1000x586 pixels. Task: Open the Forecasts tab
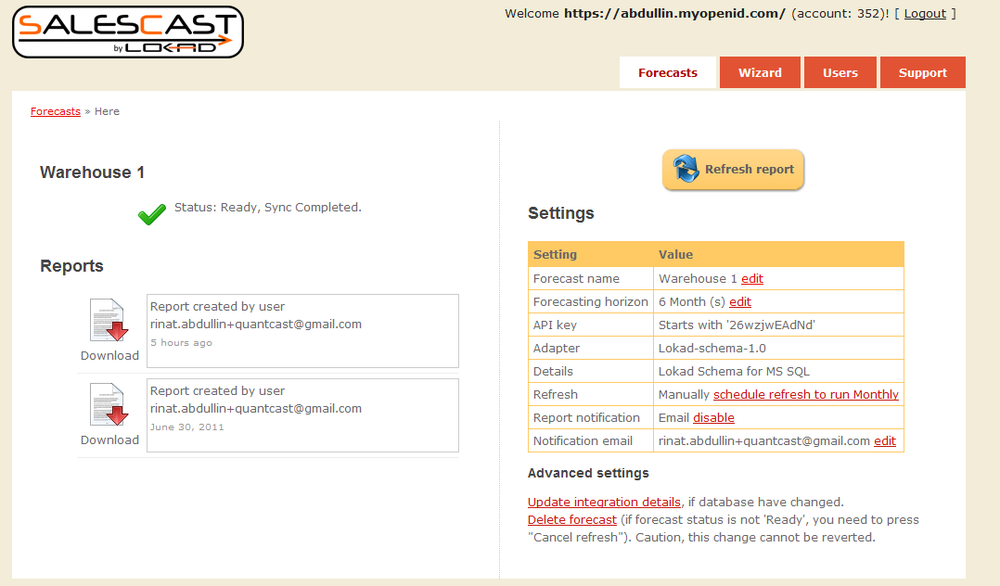click(x=667, y=72)
